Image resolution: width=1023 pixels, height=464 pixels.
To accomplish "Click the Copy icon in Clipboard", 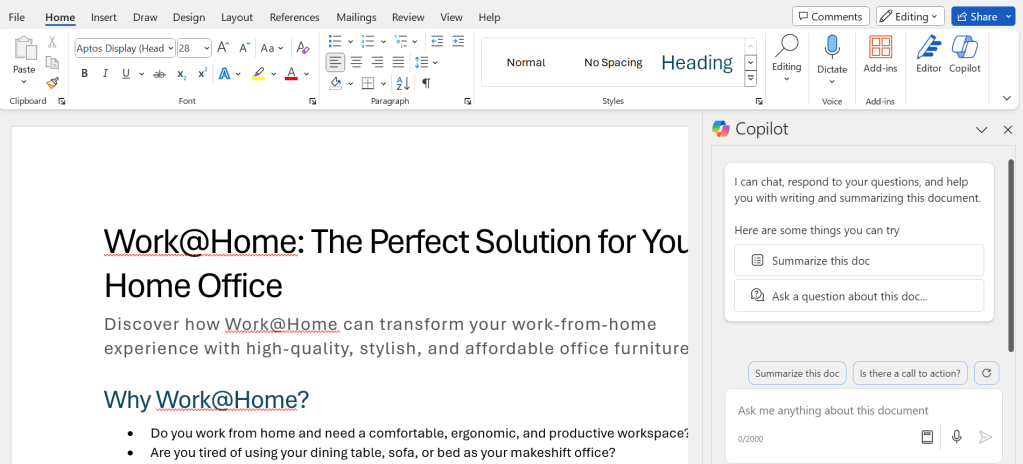I will pyautogui.click(x=52, y=63).
